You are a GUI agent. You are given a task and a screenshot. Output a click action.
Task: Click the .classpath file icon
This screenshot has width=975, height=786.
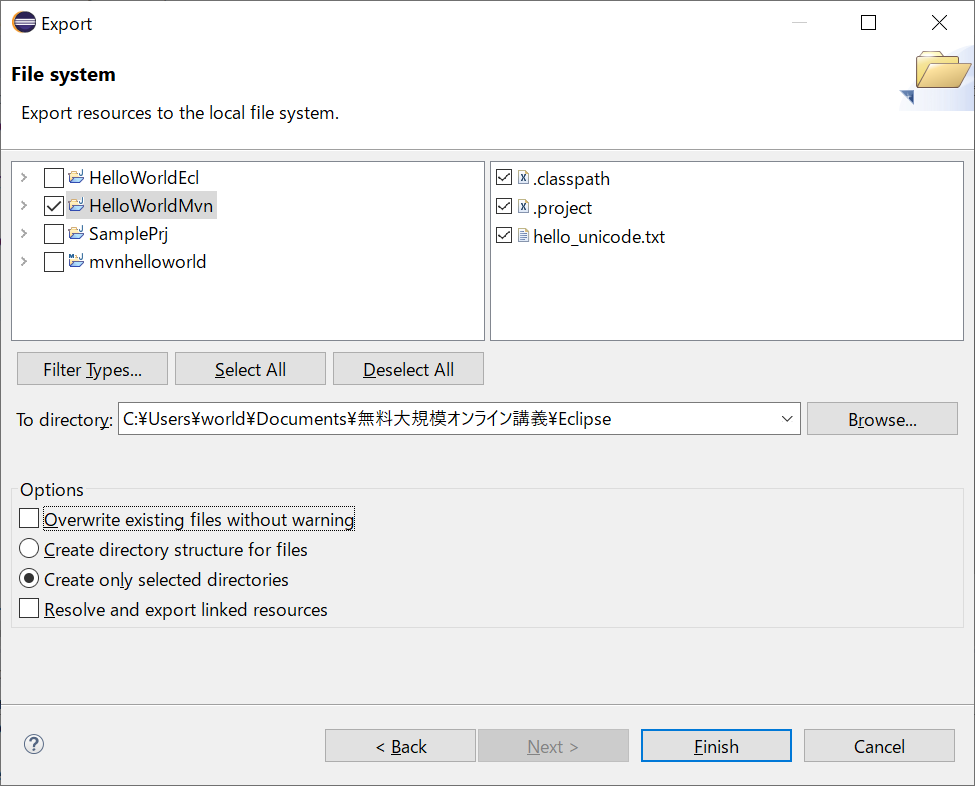pyautogui.click(x=521, y=178)
